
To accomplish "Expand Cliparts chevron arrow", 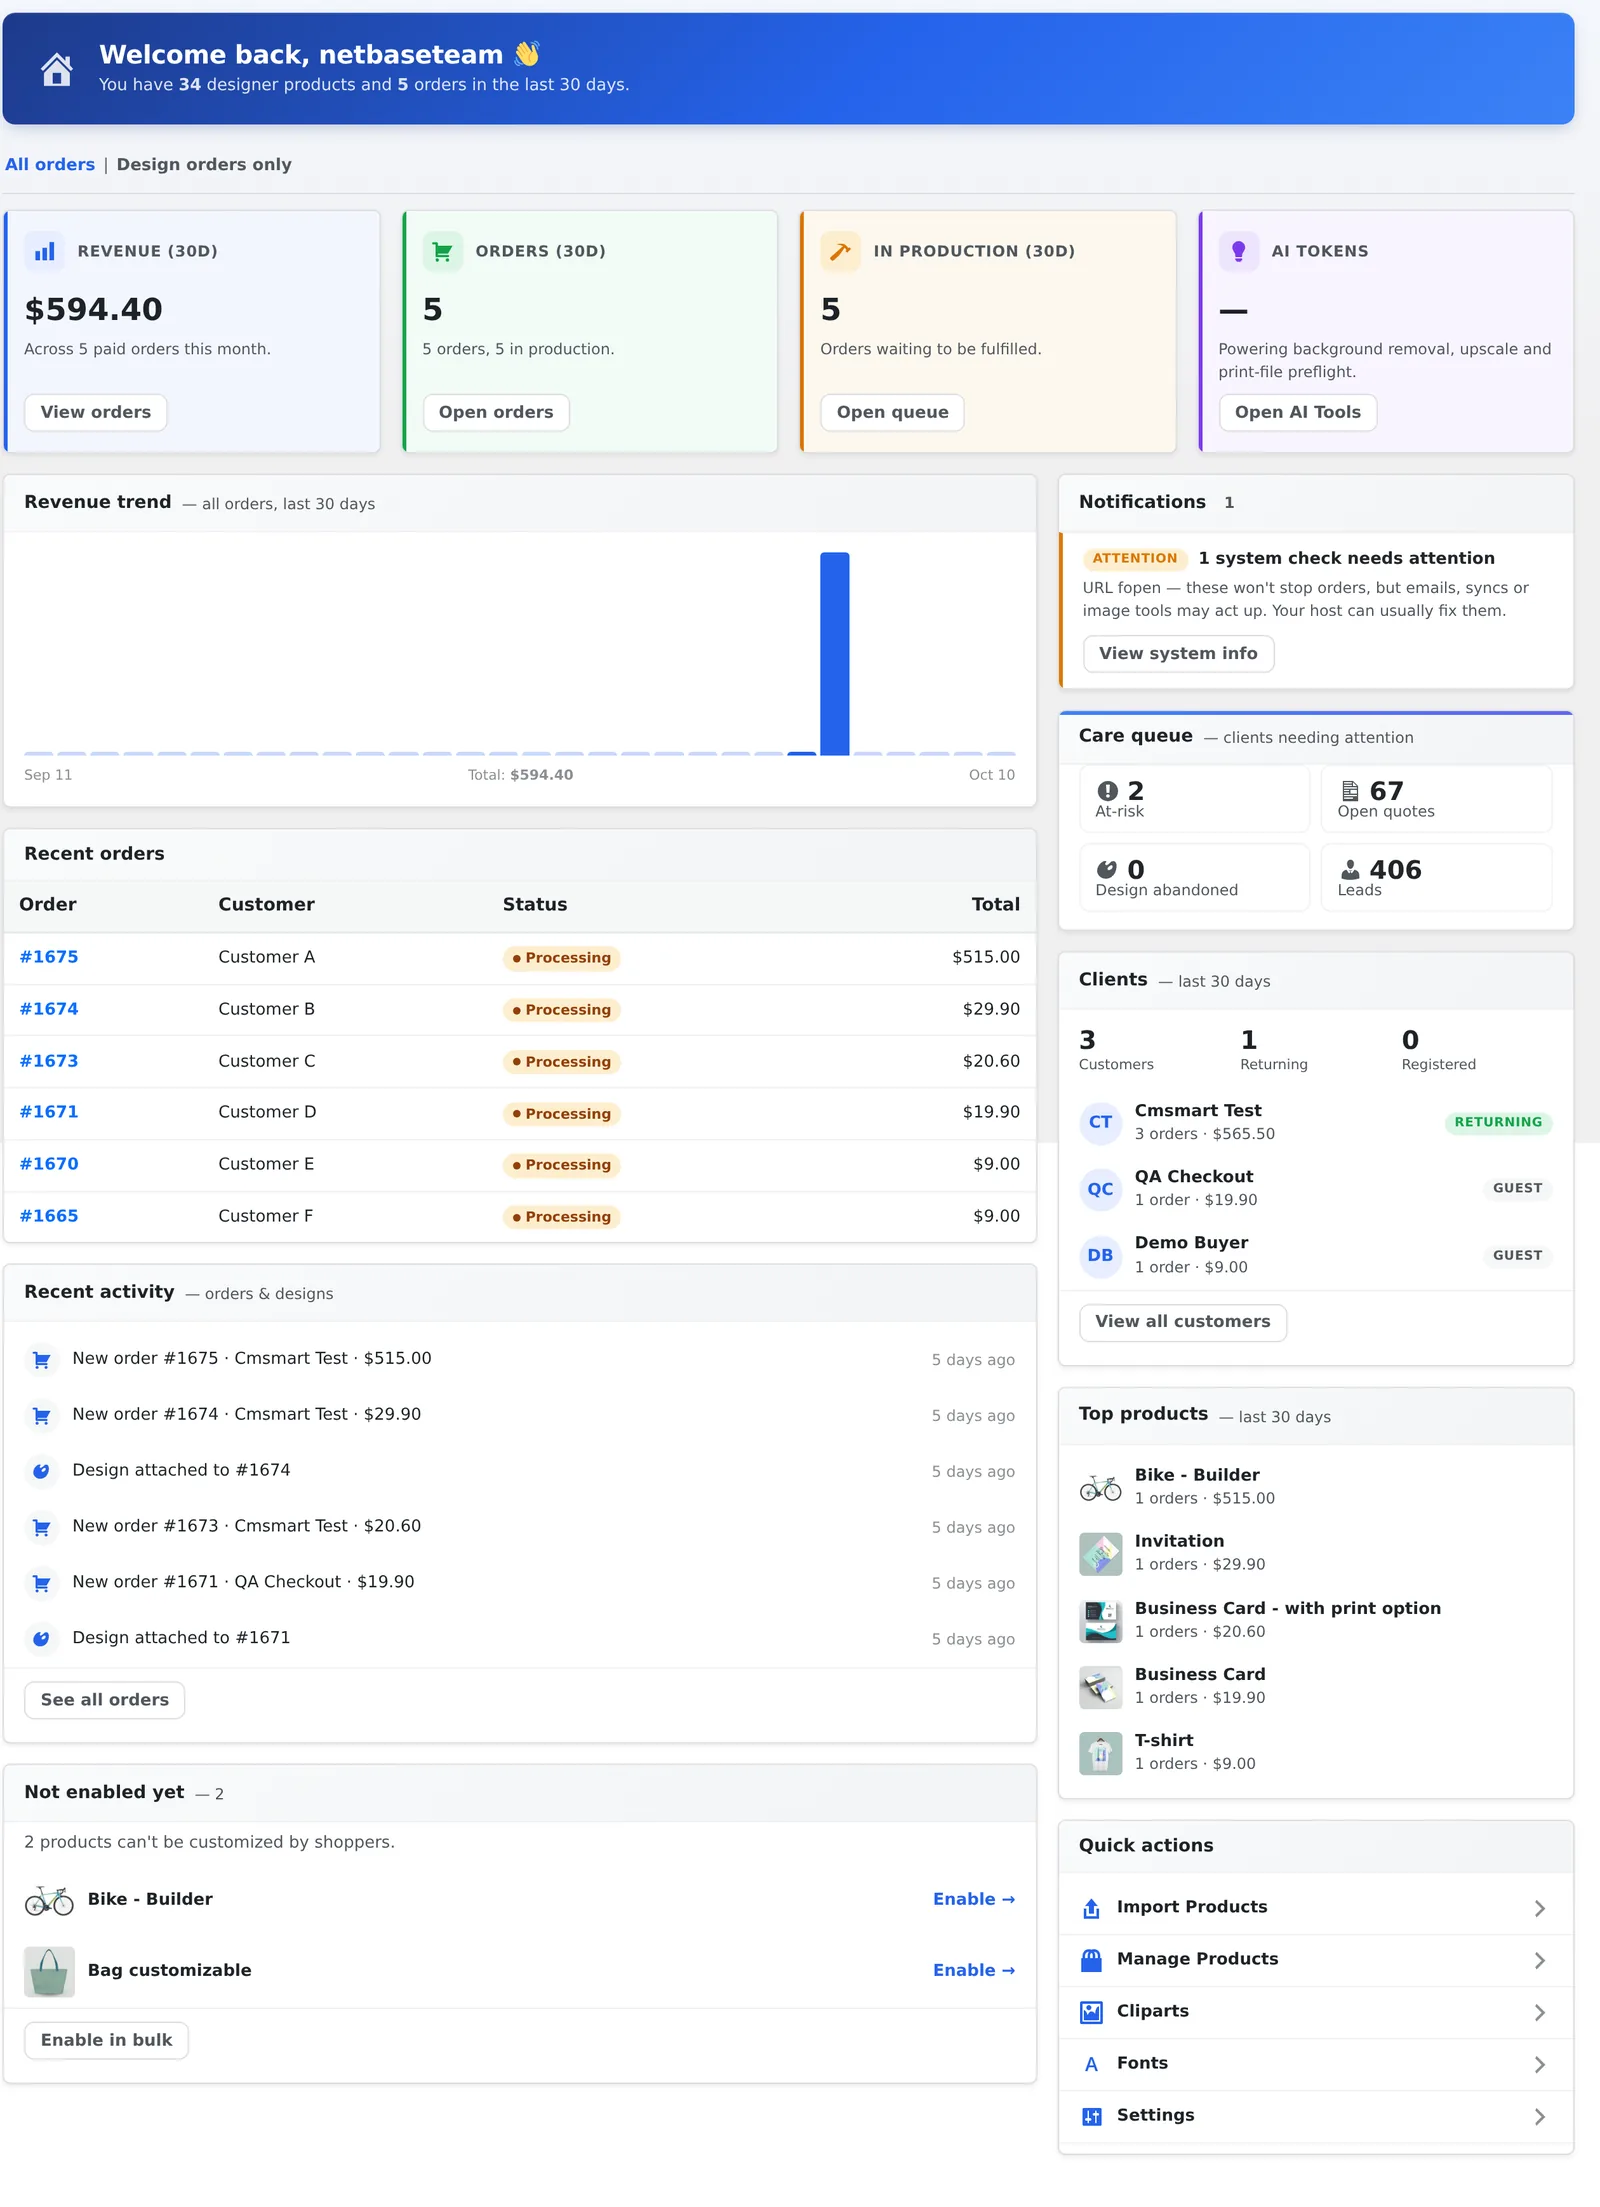I will [x=1539, y=2012].
